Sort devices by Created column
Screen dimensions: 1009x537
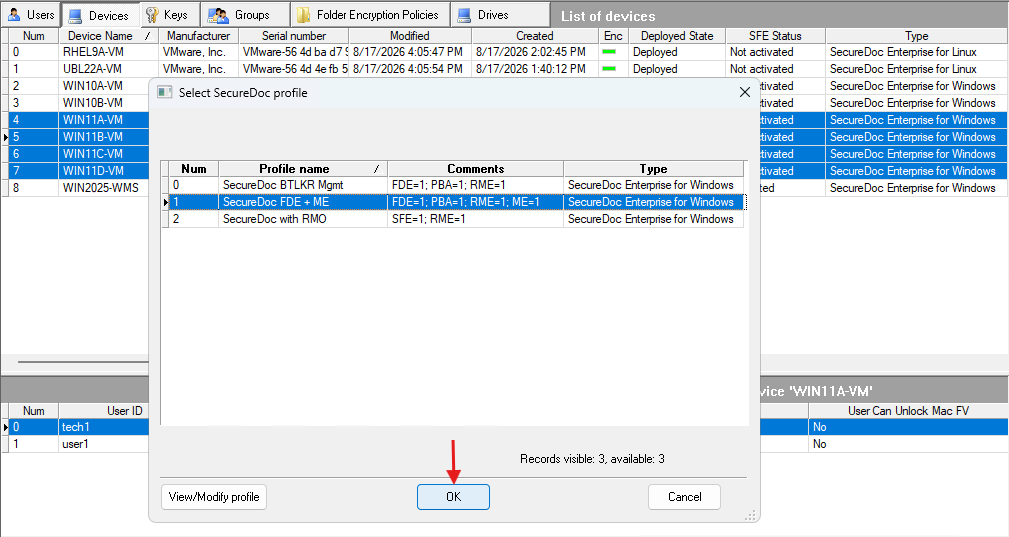coord(535,36)
